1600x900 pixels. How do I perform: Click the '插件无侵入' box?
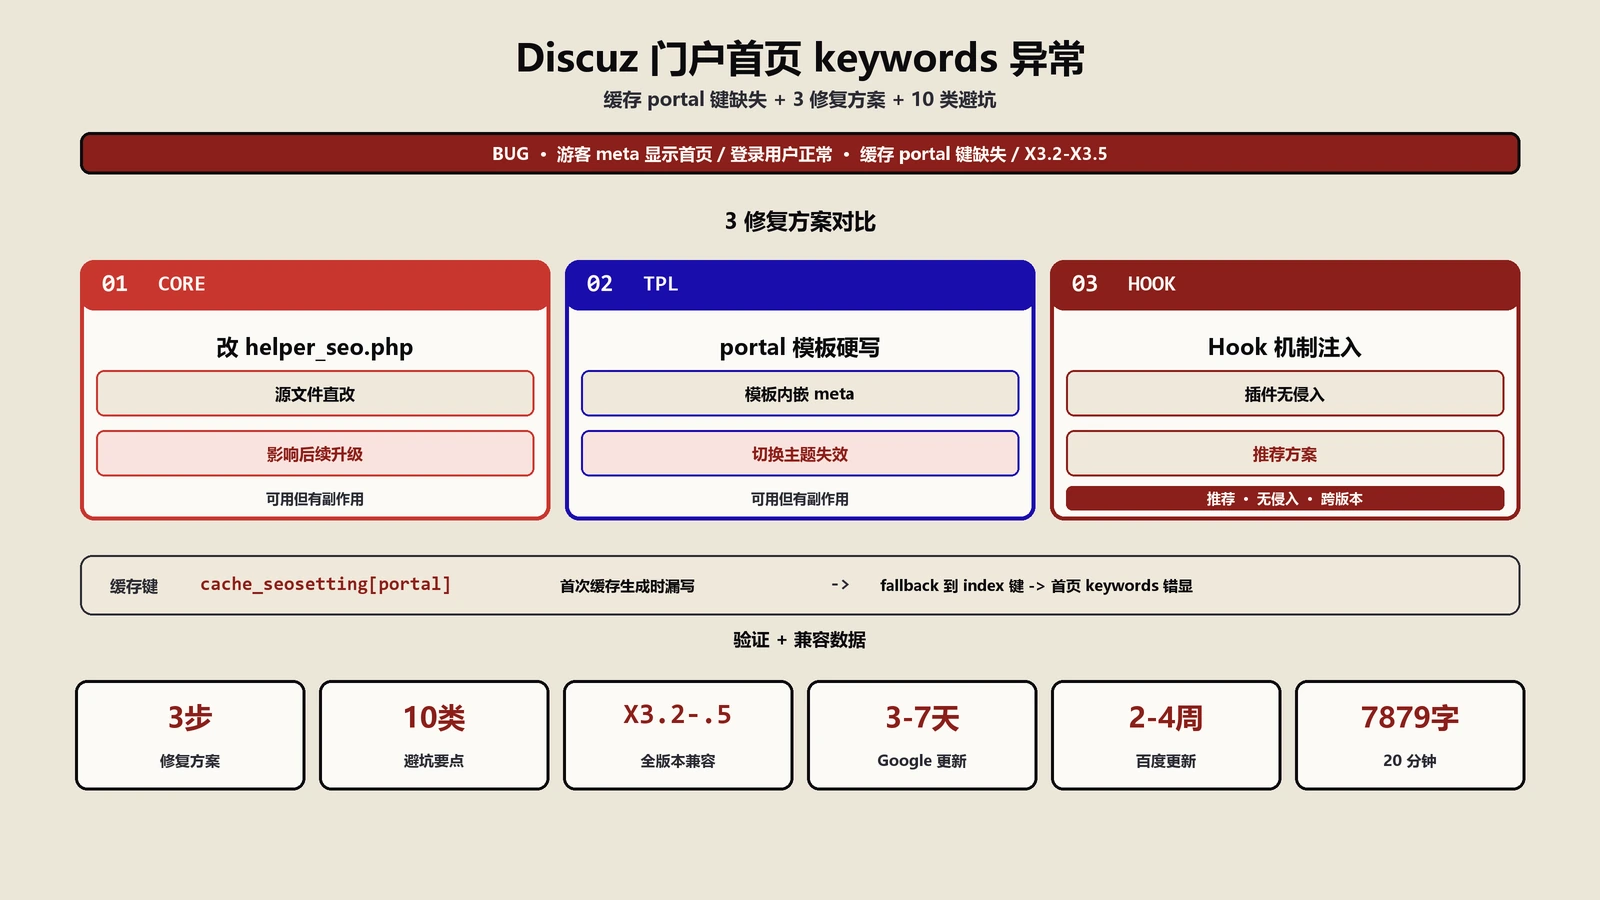1285,394
